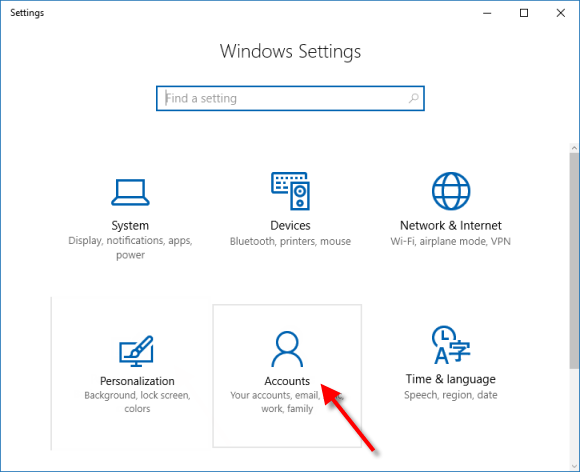Viewport: 580px width, 472px height.
Task: Open the System laptop icon
Action: (130, 192)
